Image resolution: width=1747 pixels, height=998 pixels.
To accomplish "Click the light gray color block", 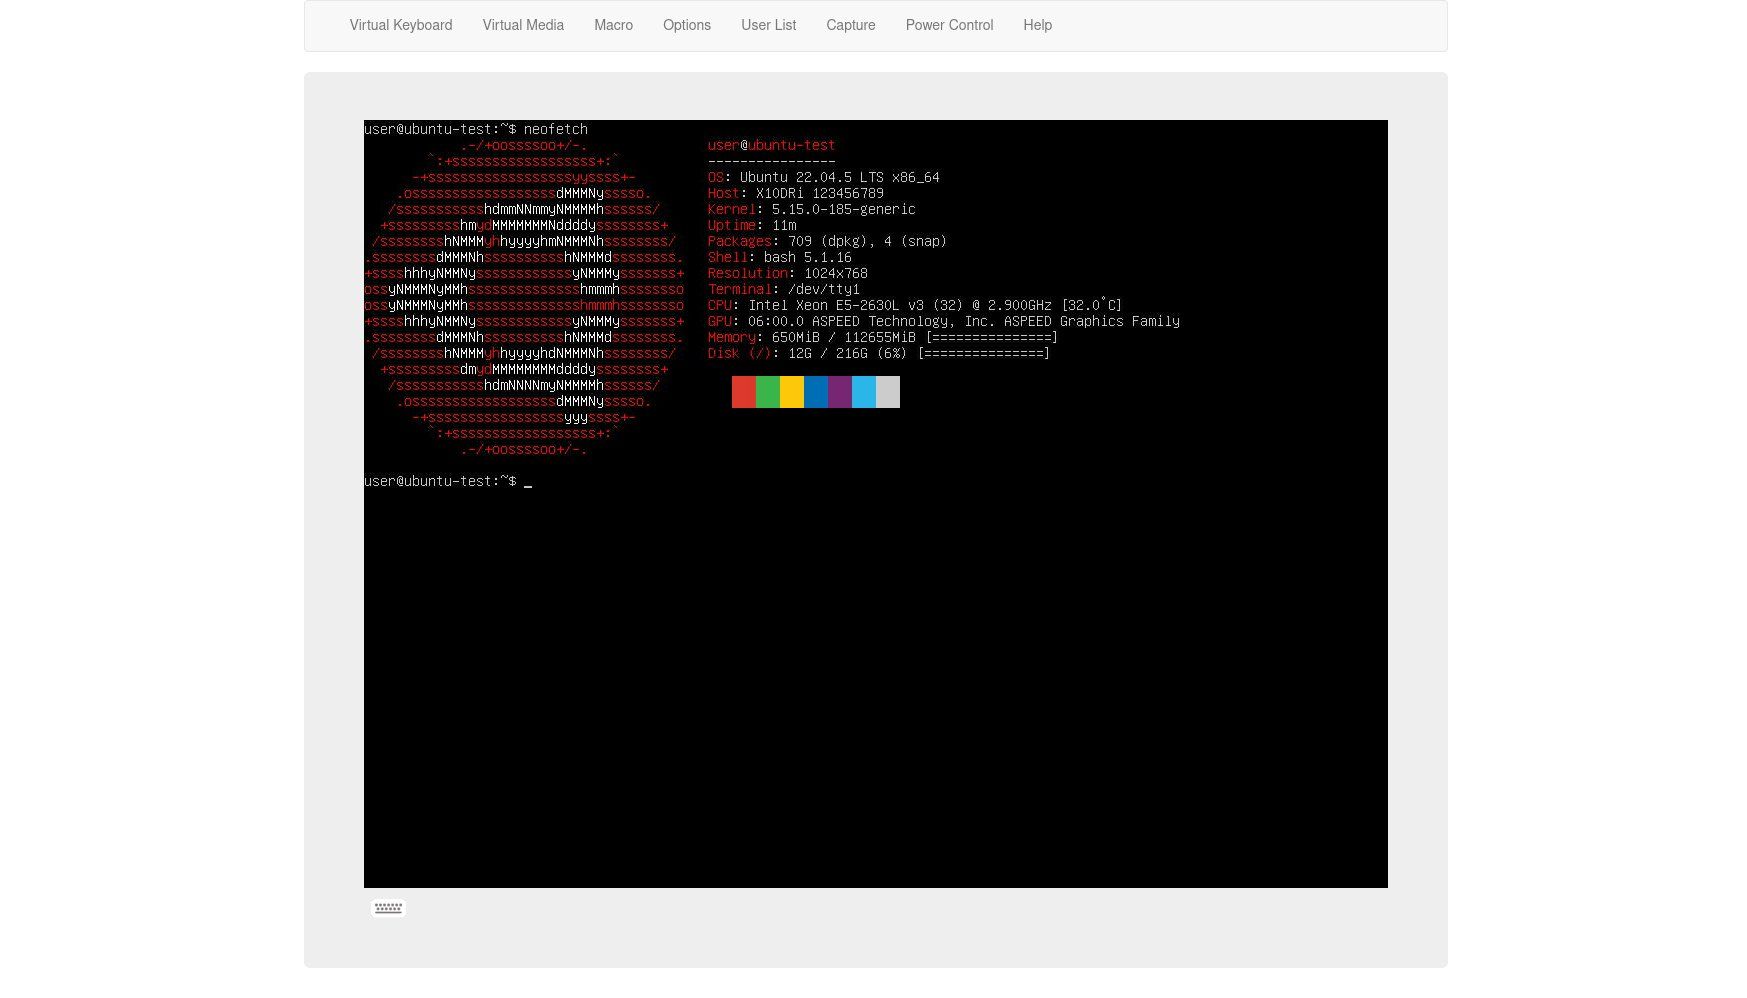I will point(888,392).
